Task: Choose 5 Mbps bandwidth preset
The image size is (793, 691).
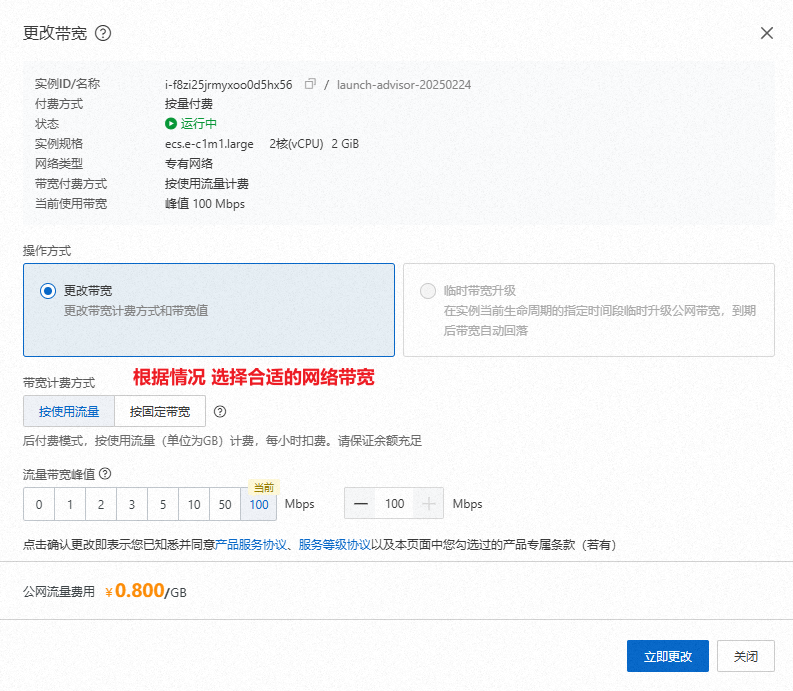Action: pyautogui.click(x=163, y=504)
